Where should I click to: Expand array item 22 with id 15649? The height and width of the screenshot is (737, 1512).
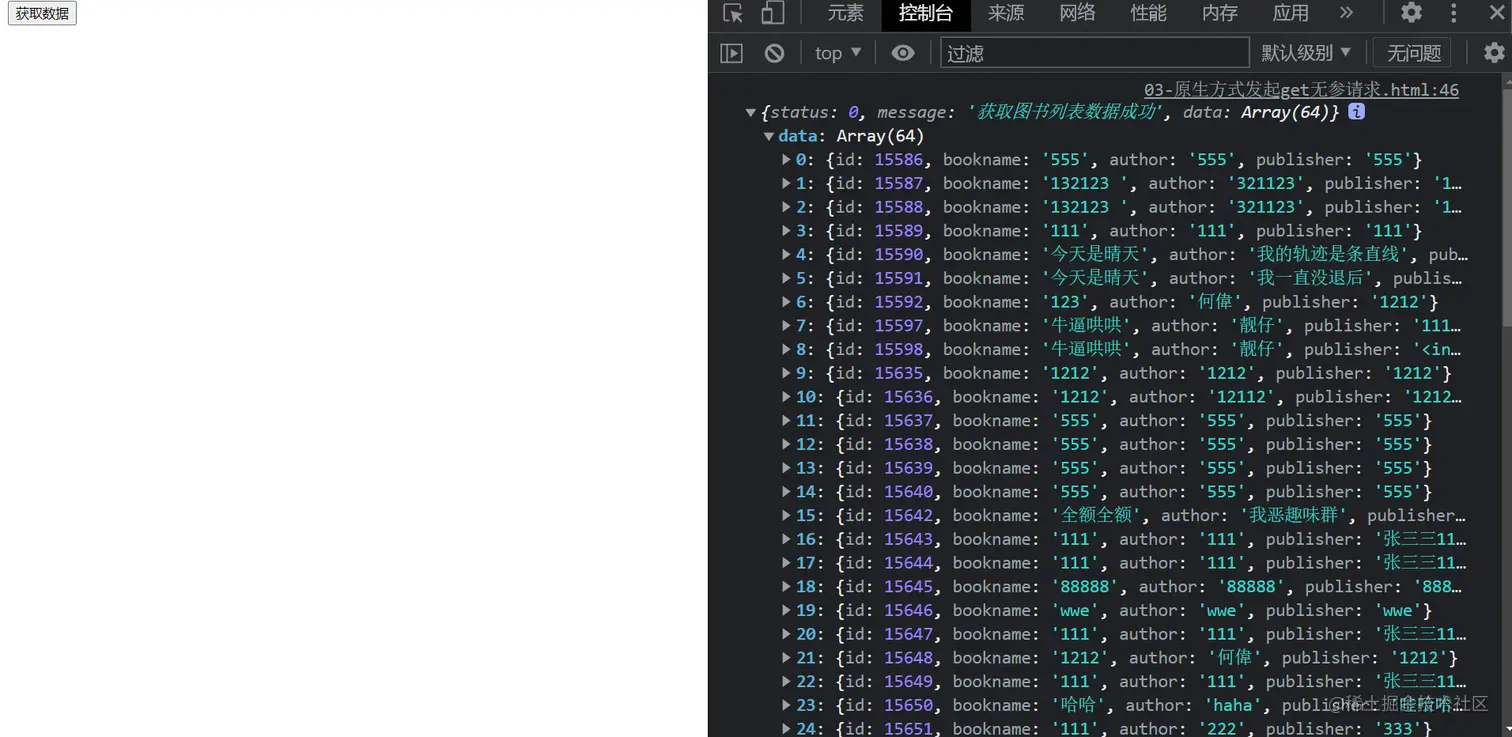pyautogui.click(x=786, y=682)
